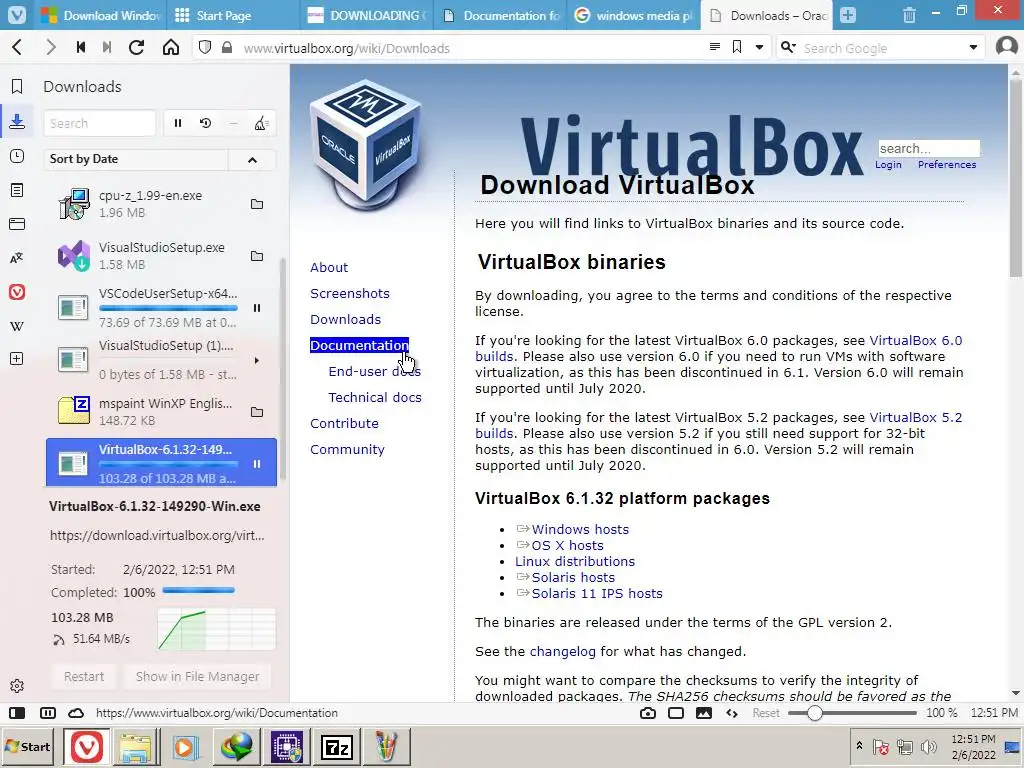Toggle images display in status bar
Image resolution: width=1024 pixels, height=768 pixels.
(703, 713)
